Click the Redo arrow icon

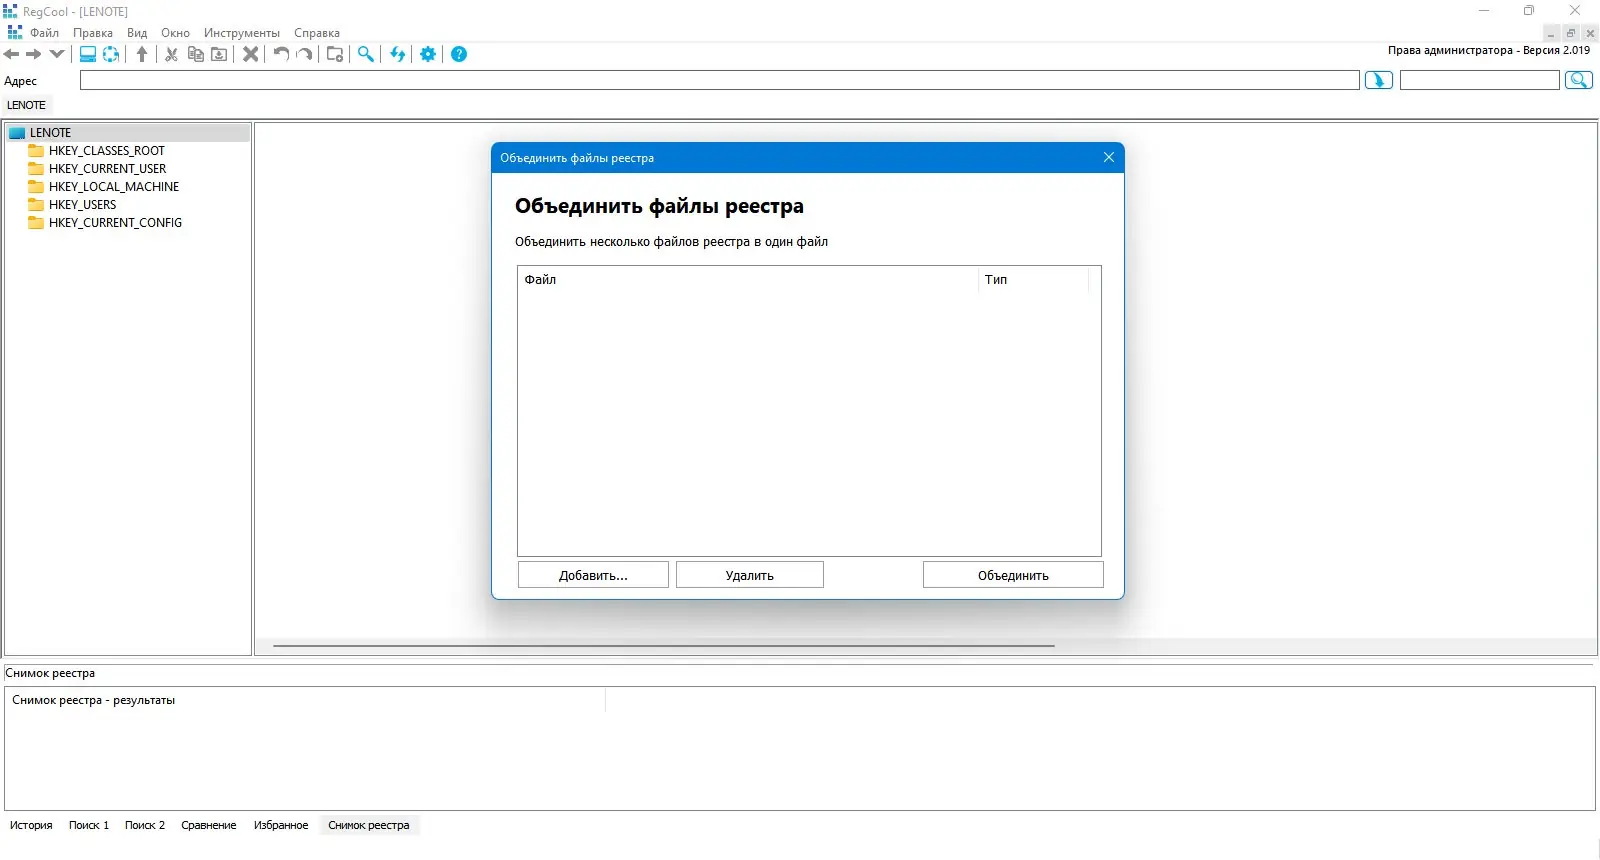[x=305, y=54]
